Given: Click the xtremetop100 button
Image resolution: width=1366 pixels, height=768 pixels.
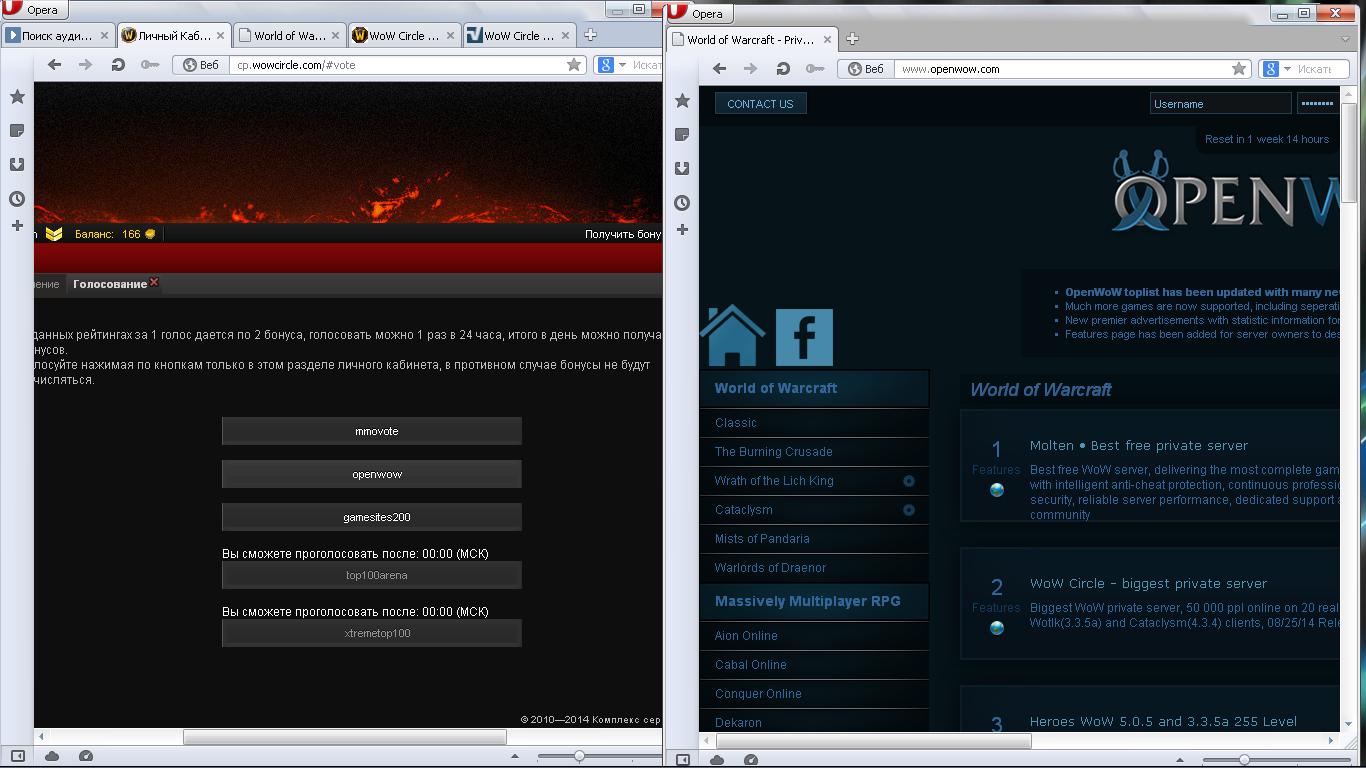Looking at the screenshot, I should (x=372, y=633).
